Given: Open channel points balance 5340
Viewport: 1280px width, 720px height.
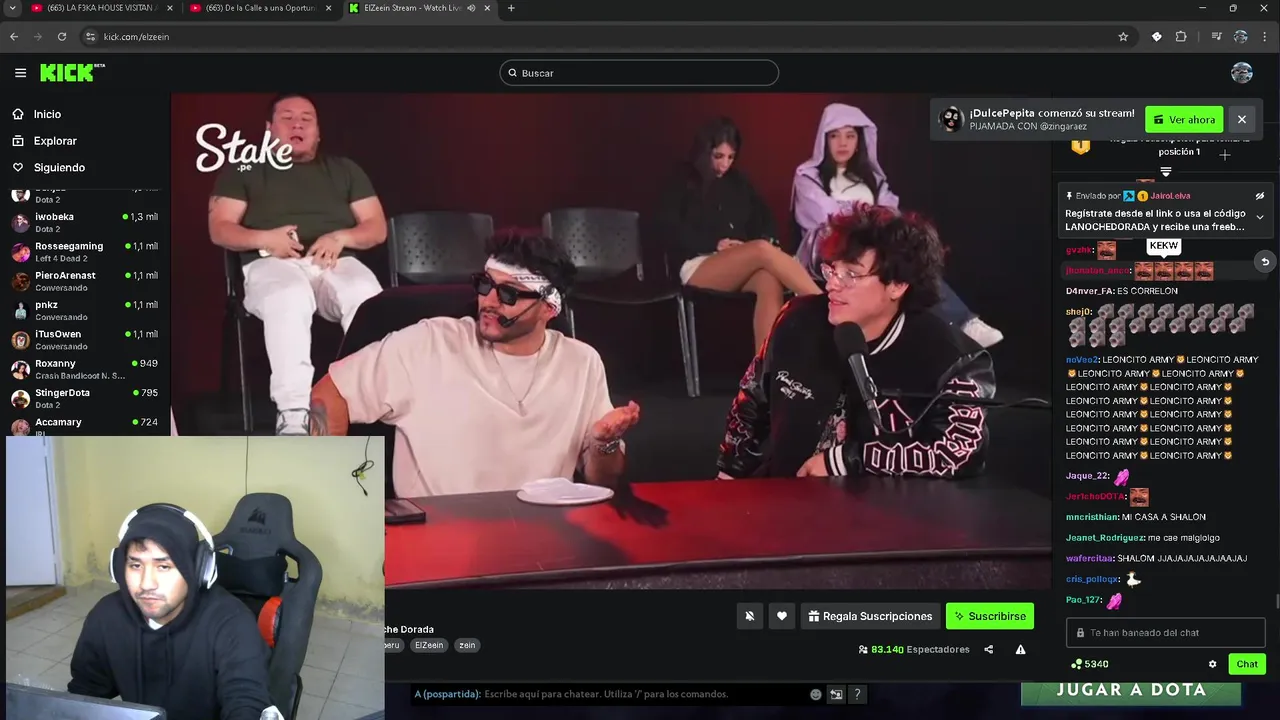Looking at the screenshot, I should pyautogui.click(x=1089, y=664).
